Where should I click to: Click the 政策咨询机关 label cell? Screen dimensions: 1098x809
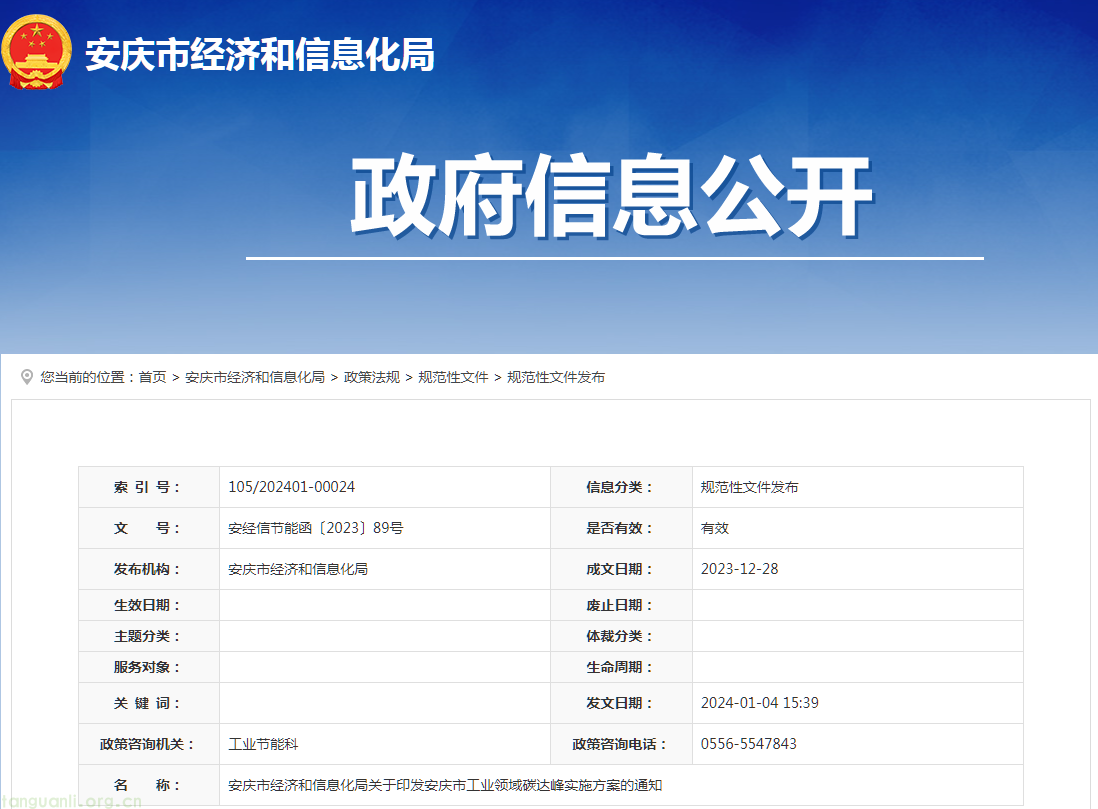[149, 744]
